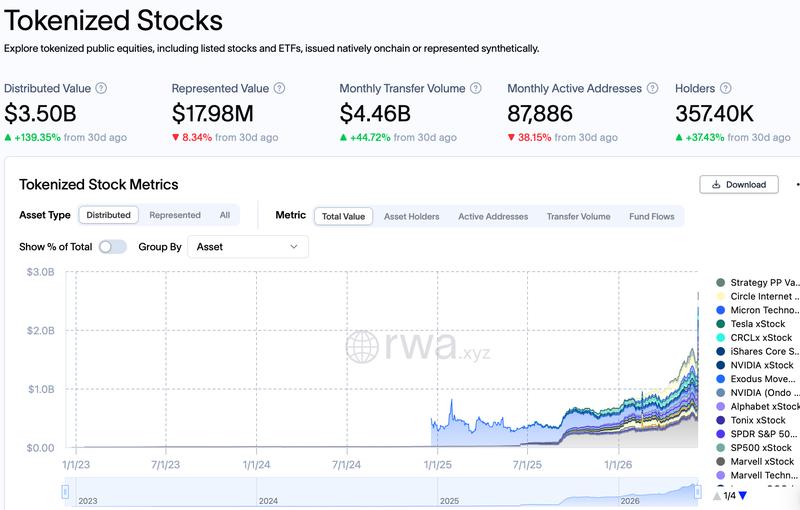Switch metric to Asset Holders
The image size is (800, 510).
click(412, 216)
